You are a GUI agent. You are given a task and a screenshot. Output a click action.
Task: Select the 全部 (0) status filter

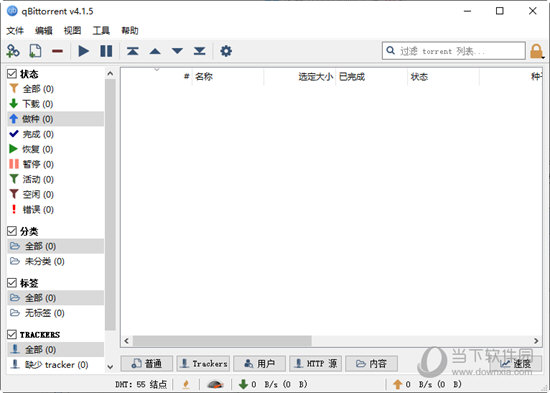click(55, 89)
